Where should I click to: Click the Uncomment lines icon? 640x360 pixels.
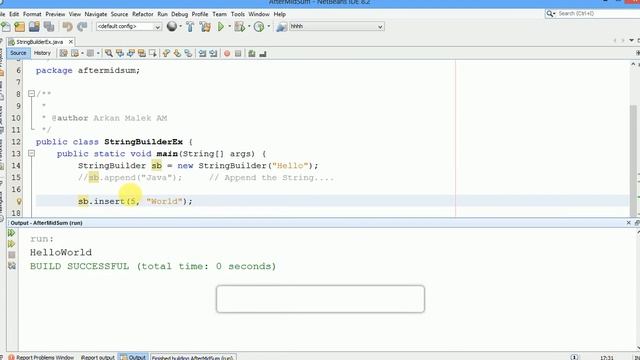(263, 53)
